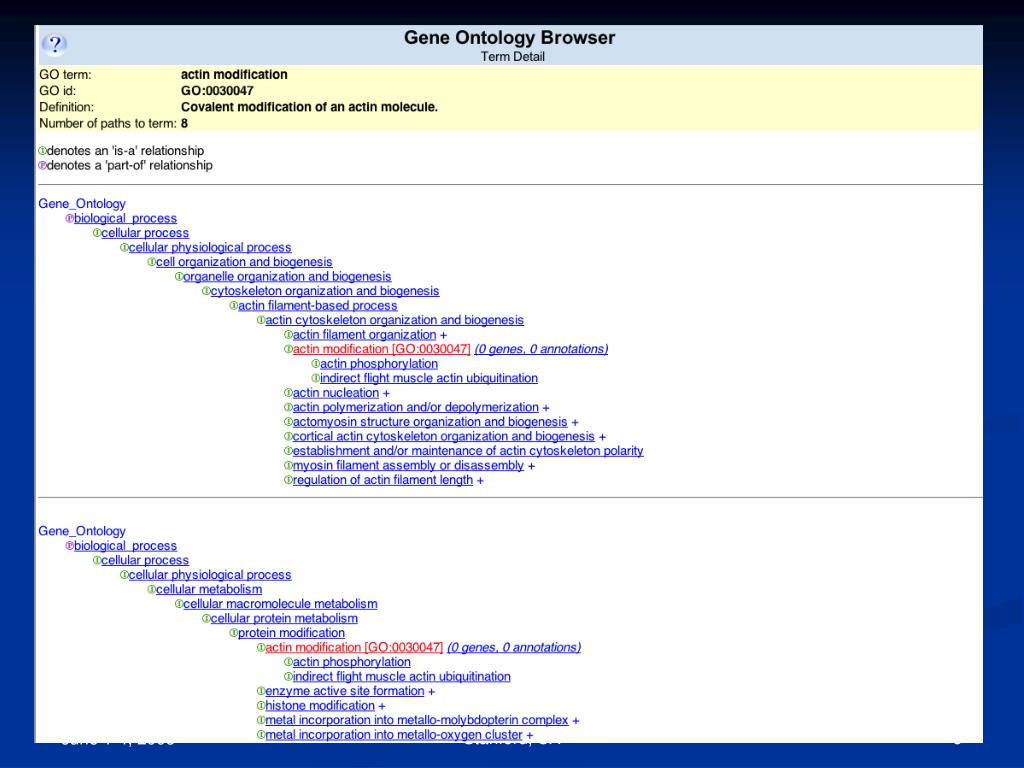The image size is (1024, 768).
Task: Expand myosin filament assembly or disassembly plus
Action: click(x=532, y=466)
